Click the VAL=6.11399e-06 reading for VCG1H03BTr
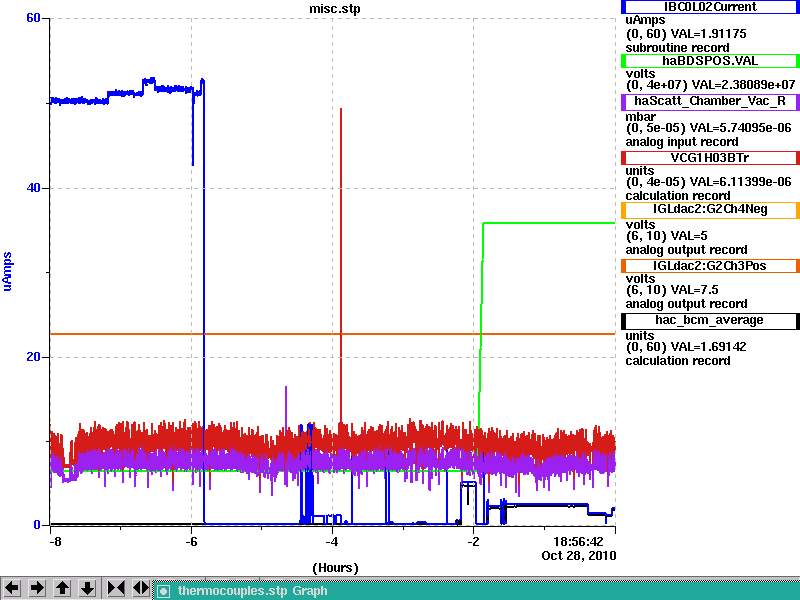Image resolution: width=800 pixels, height=600 pixels. coord(740,182)
